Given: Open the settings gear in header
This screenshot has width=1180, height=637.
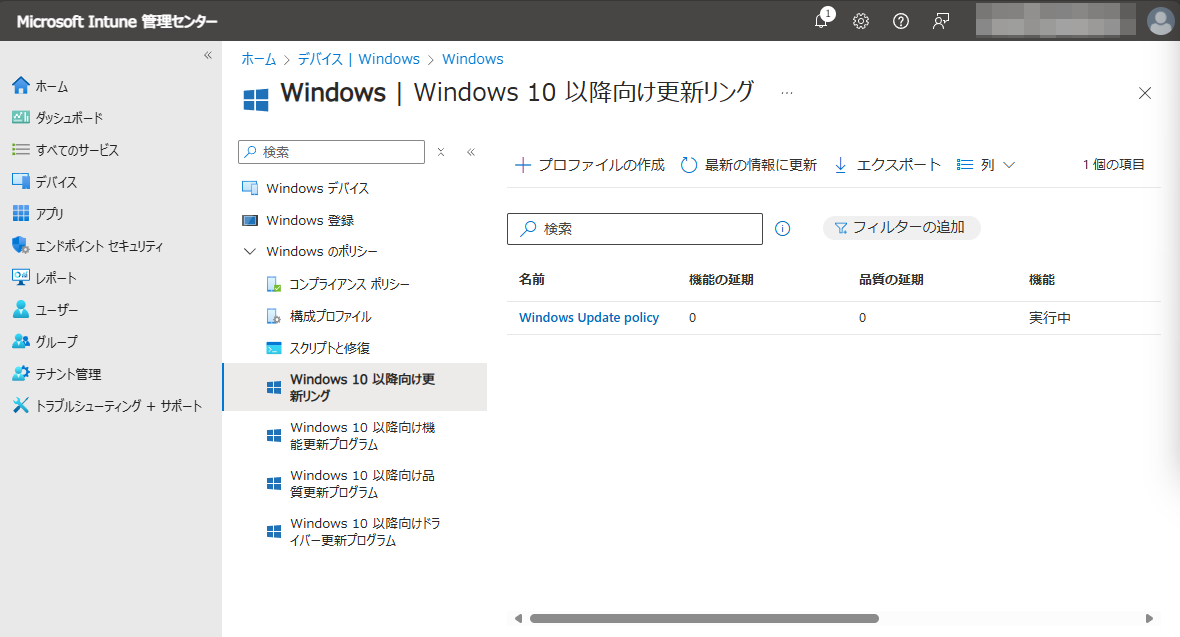Looking at the screenshot, I should [x=861, y=21].
